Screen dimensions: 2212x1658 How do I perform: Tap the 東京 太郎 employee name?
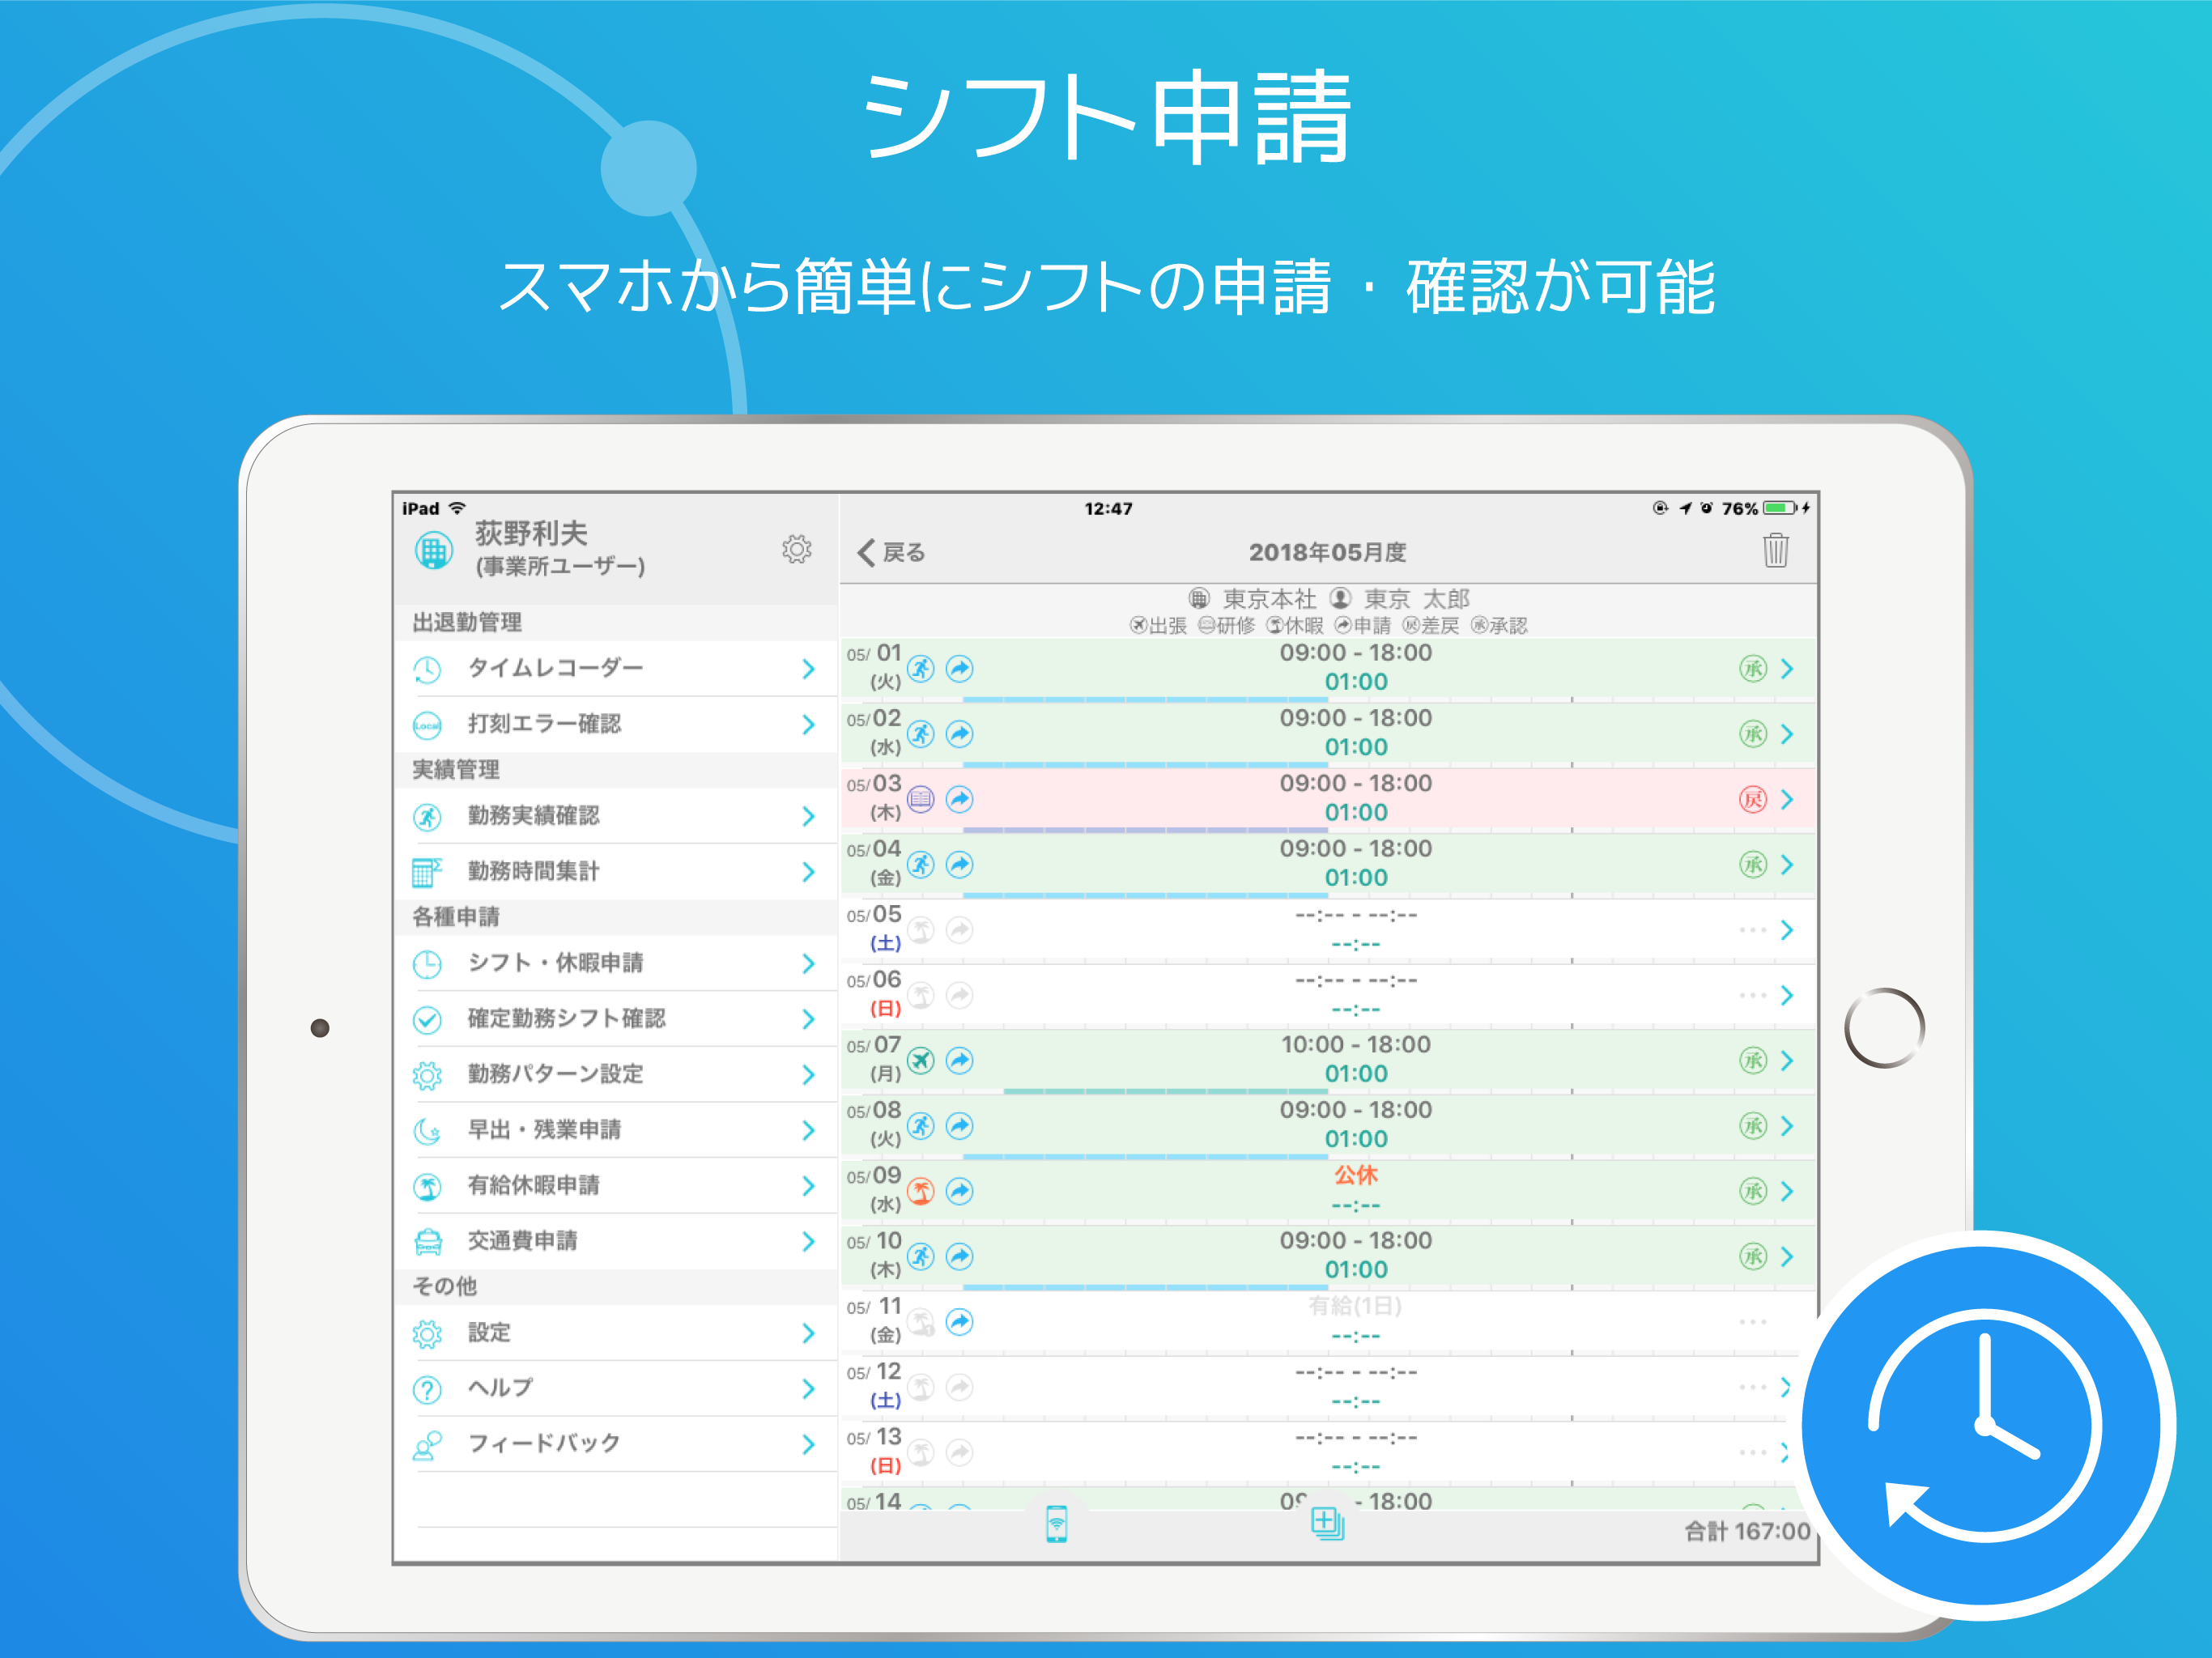click(1416, 598)
